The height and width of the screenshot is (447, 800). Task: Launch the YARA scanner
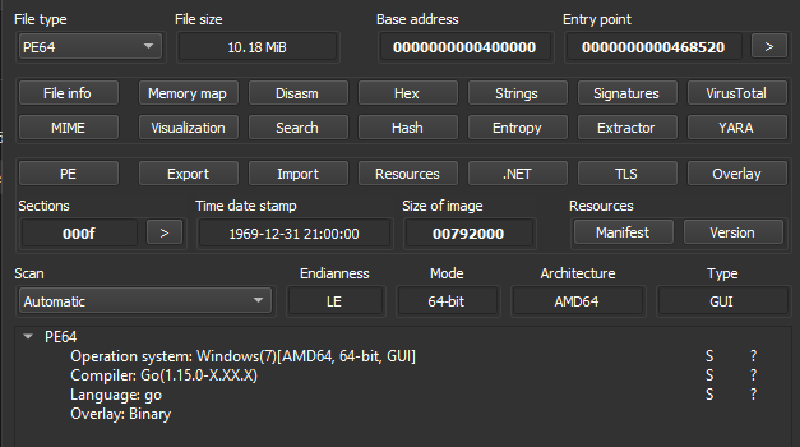click(x=736, y=127)
